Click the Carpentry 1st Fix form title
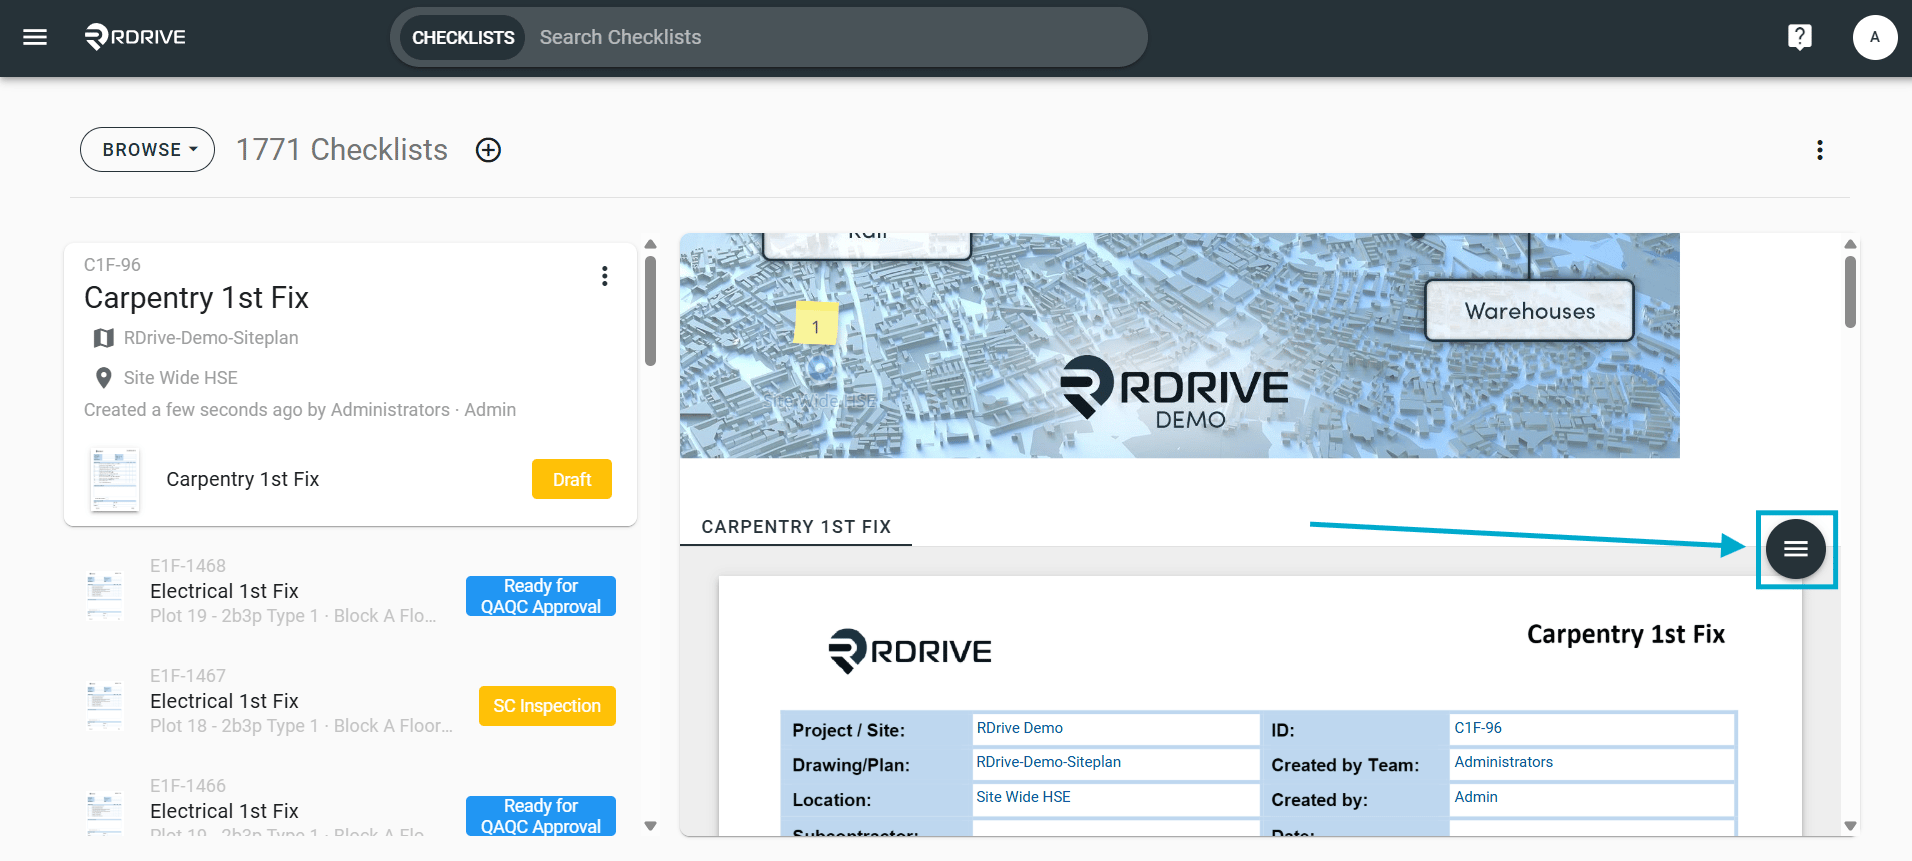The width and height of the screenshot is (1912, 861). [1626, 635]
